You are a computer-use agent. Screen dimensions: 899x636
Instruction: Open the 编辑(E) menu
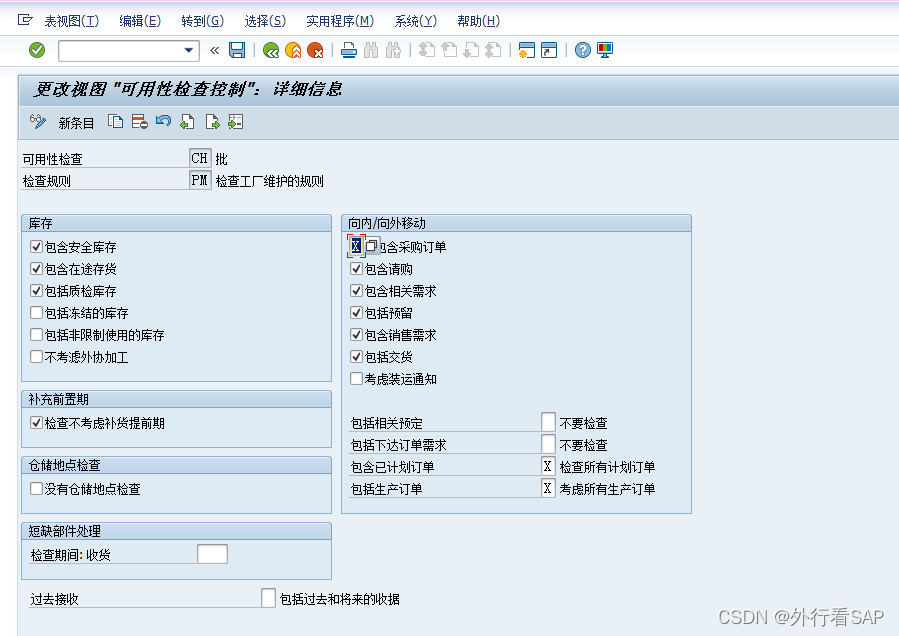pos(140,21)
